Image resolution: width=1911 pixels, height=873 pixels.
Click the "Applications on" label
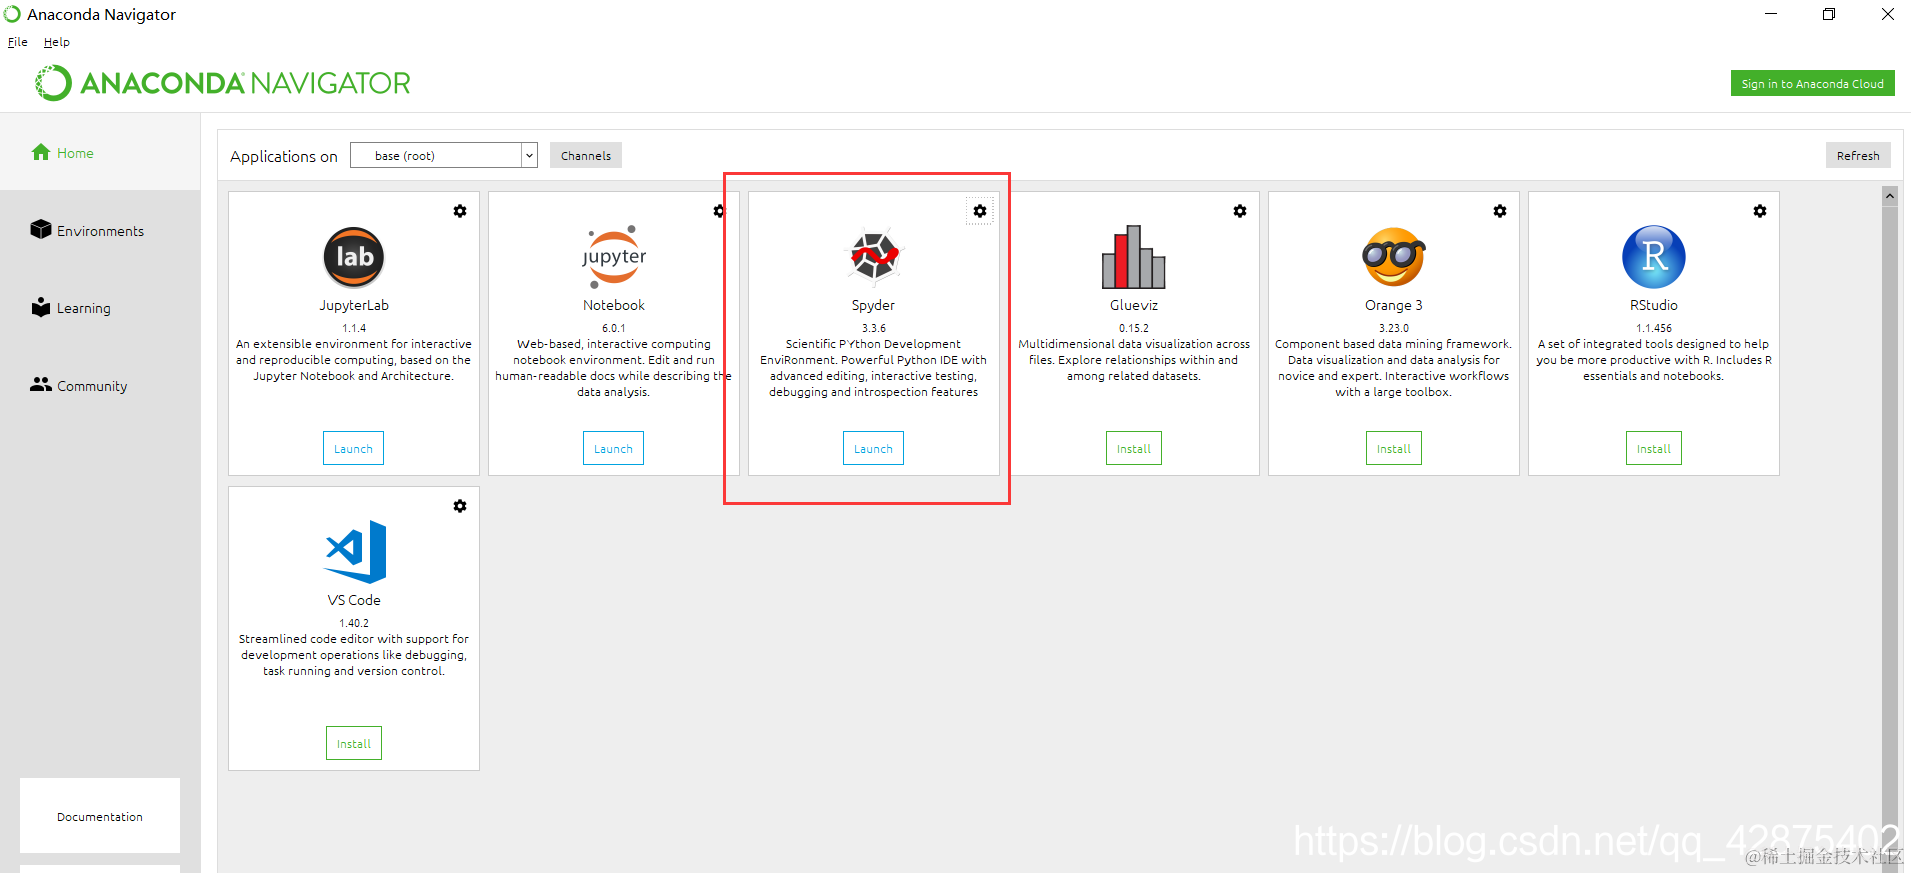pyautogui.click(x=284, y=156)
